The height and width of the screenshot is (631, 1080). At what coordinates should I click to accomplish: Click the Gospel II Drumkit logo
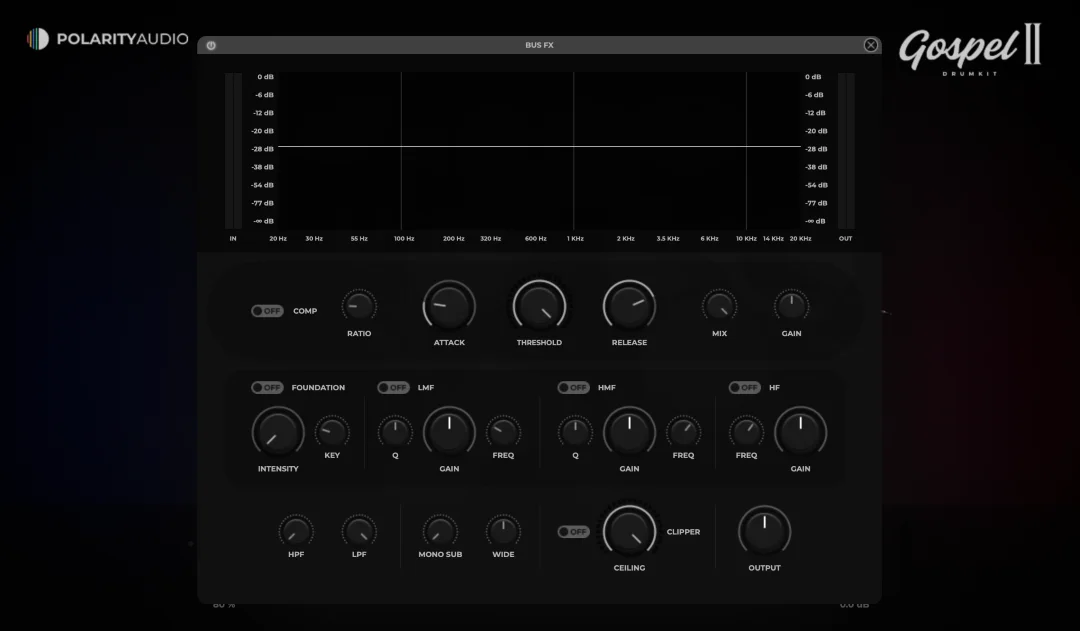point(968,49)
